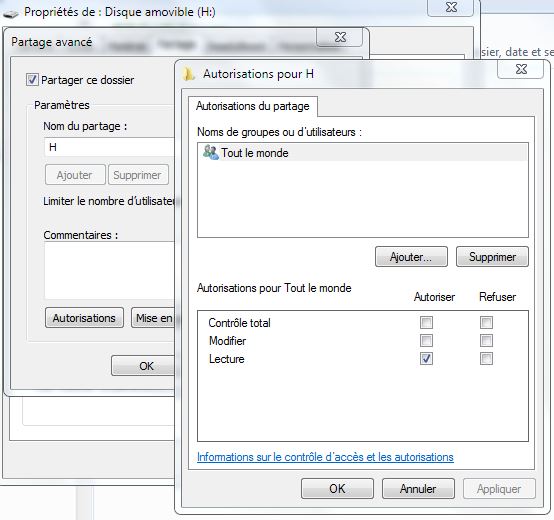Click the 'Modifier' permission label
This screenshot has height=520, width=554.
(x=228, y=341)
